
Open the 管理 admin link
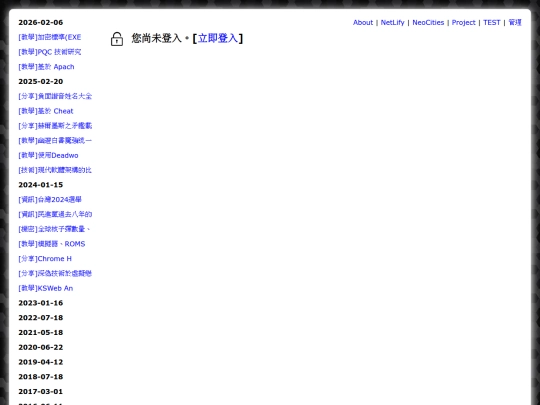[x=515, y=22]
